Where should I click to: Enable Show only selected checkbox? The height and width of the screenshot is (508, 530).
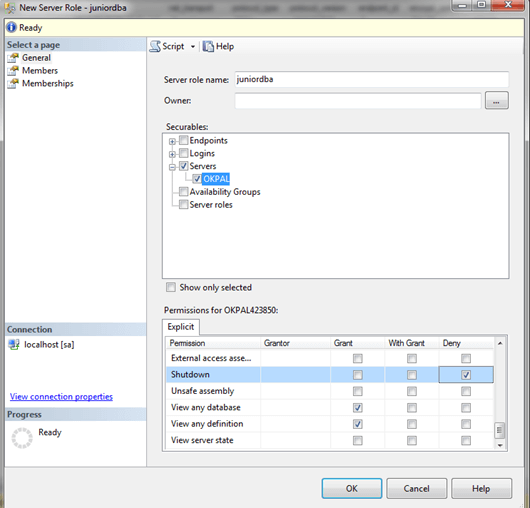[171, 287]
